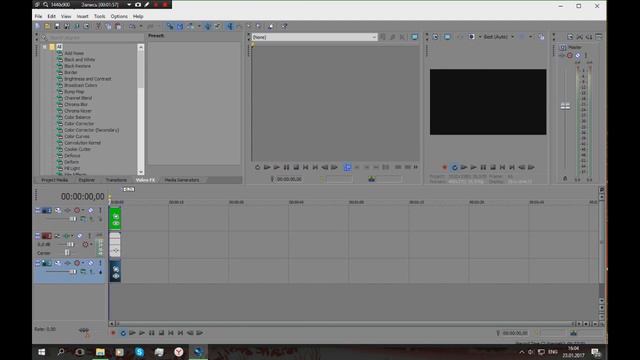640x360 pixels.
Task: Switch to the Media Generators tab
Action: [182, 180]
